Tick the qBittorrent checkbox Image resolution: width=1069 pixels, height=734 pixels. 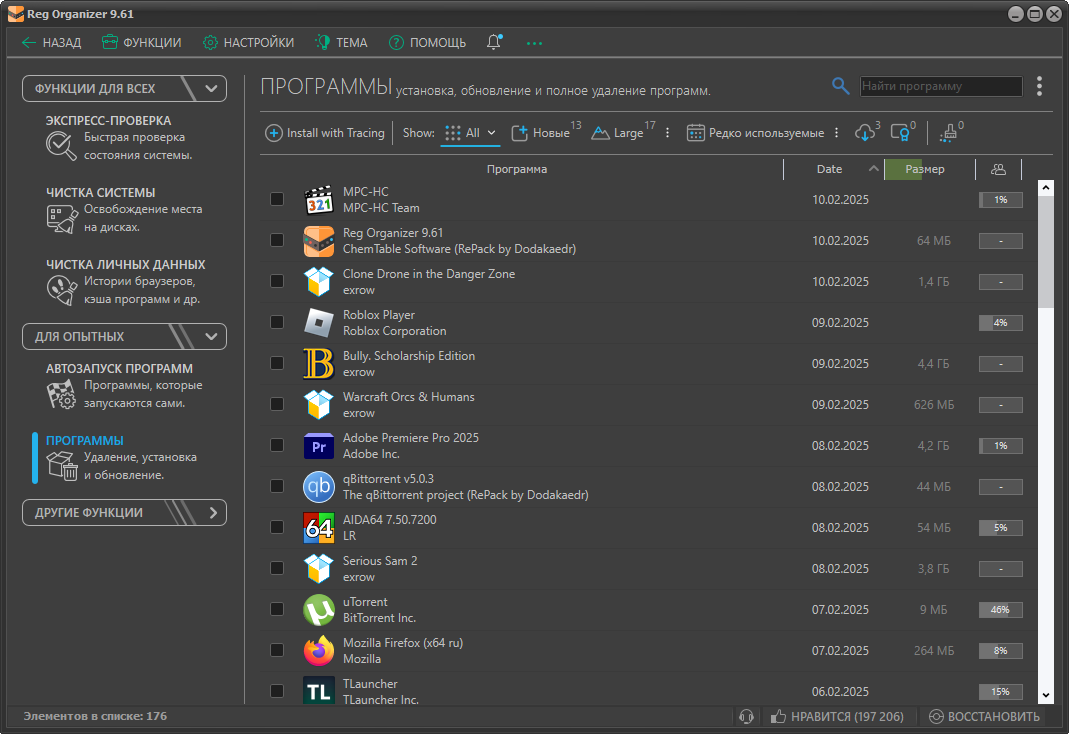pyautogui.click(x=277, y=486)
